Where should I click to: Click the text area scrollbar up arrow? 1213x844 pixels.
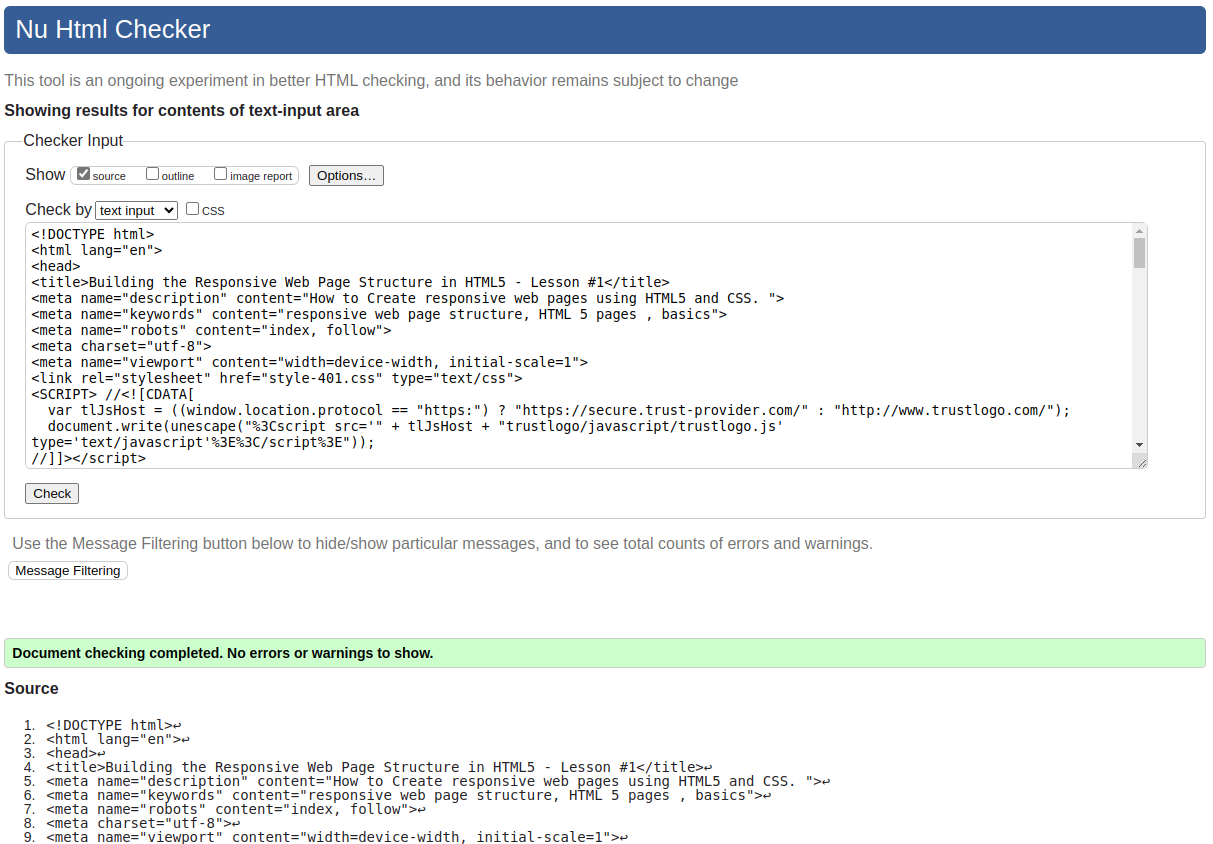[1139, 231]
